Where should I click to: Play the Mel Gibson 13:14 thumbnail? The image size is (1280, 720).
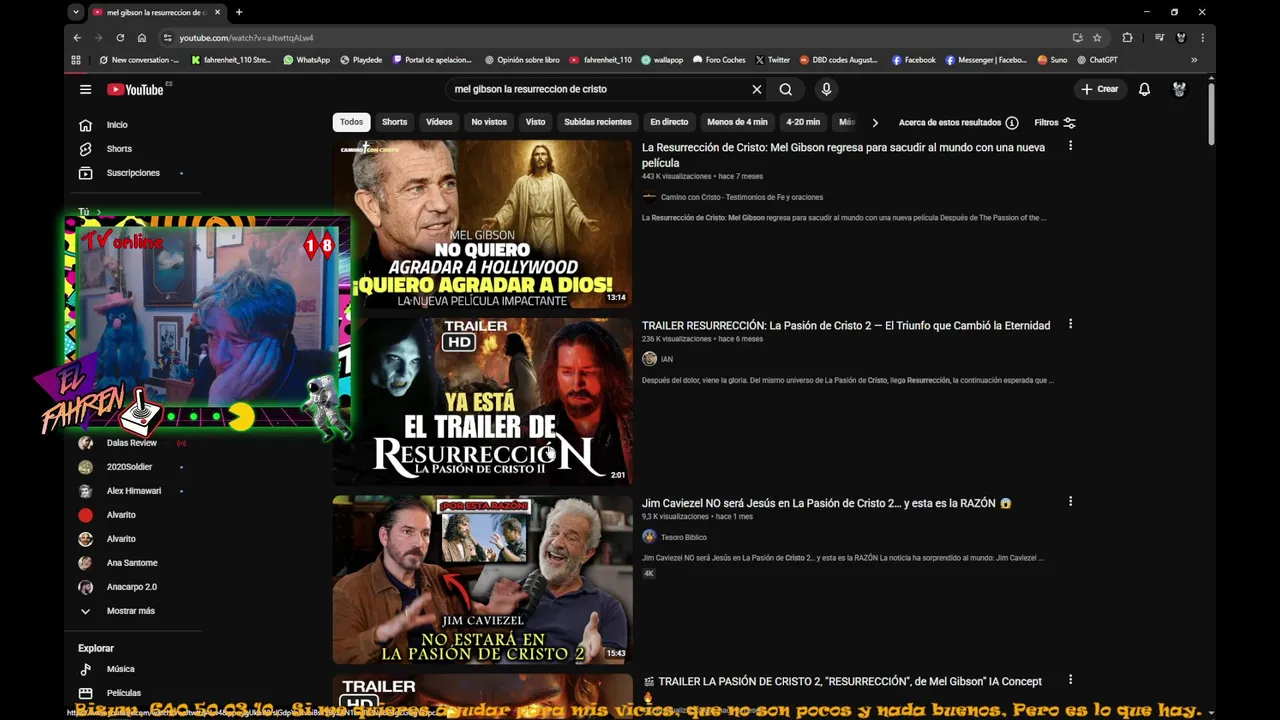pos(483,223)
